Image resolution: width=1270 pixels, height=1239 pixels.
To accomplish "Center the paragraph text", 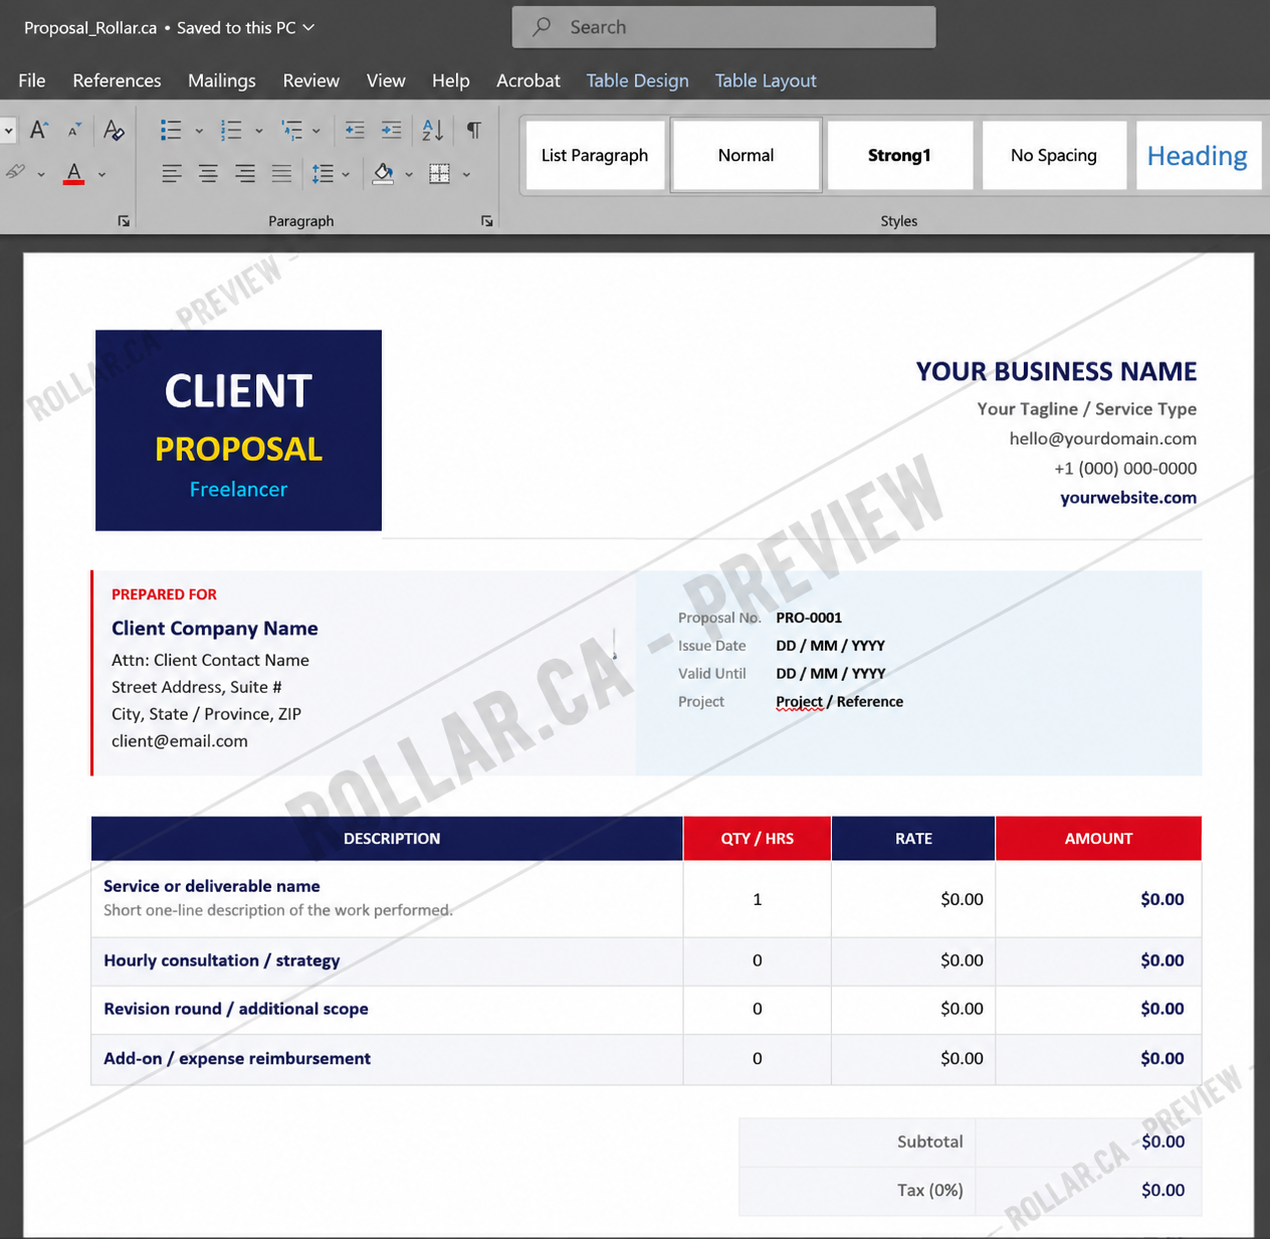I will click(x=208, y=174).
